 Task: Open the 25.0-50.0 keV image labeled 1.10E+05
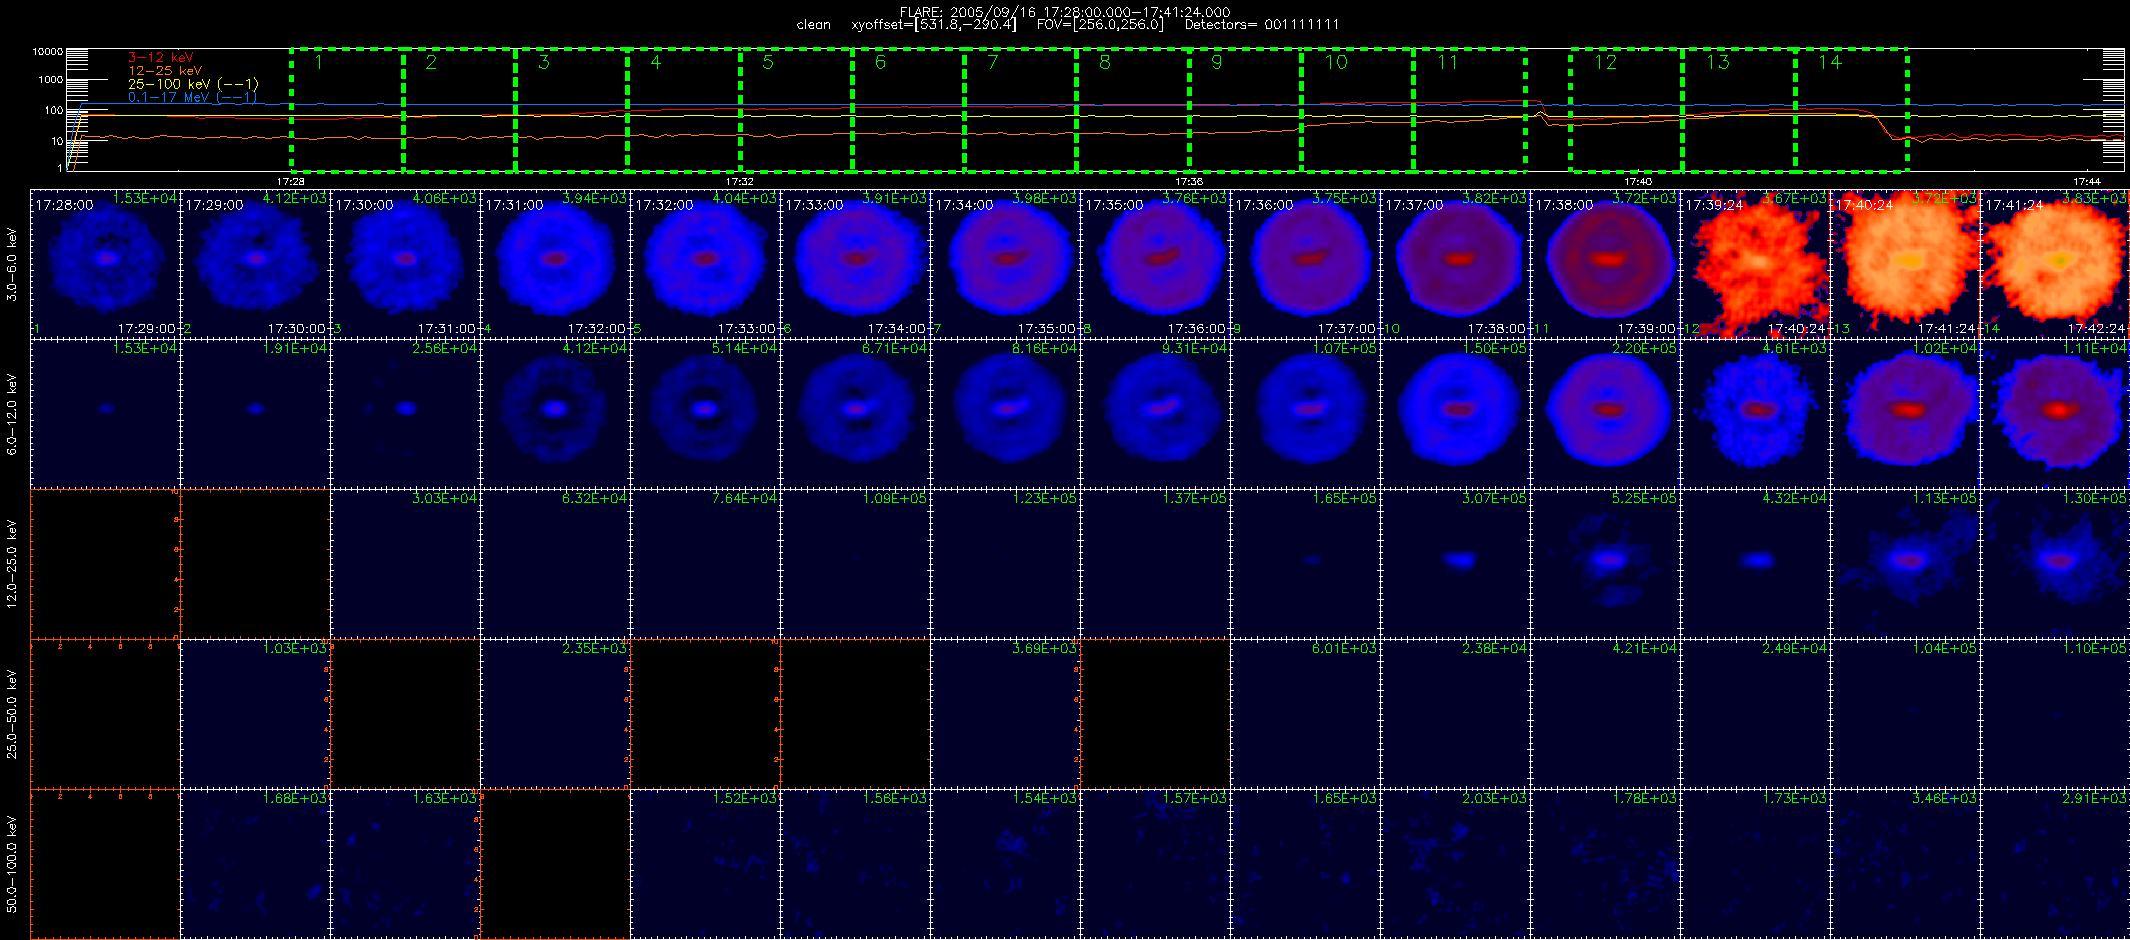pos(2055,714)
